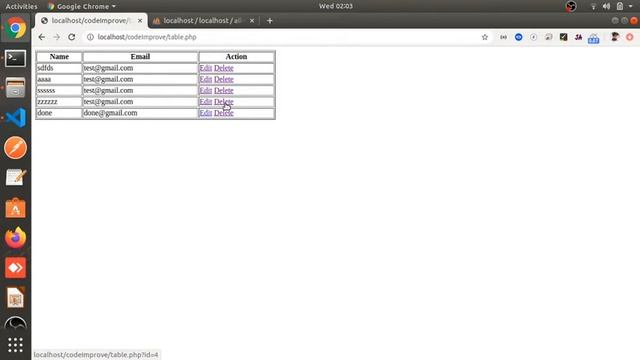Image resolution: width=640 pixels, height=360 pixels.
Task: Click the Action column header
Action: pos(236,57)
